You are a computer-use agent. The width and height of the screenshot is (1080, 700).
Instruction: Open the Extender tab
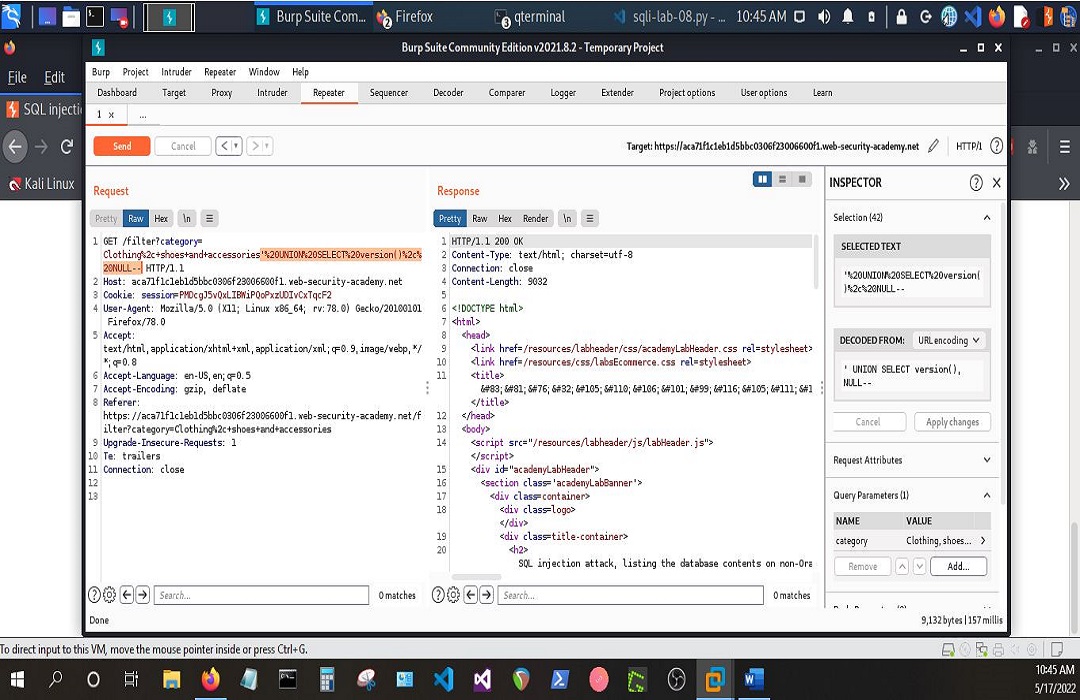(617, 92)
